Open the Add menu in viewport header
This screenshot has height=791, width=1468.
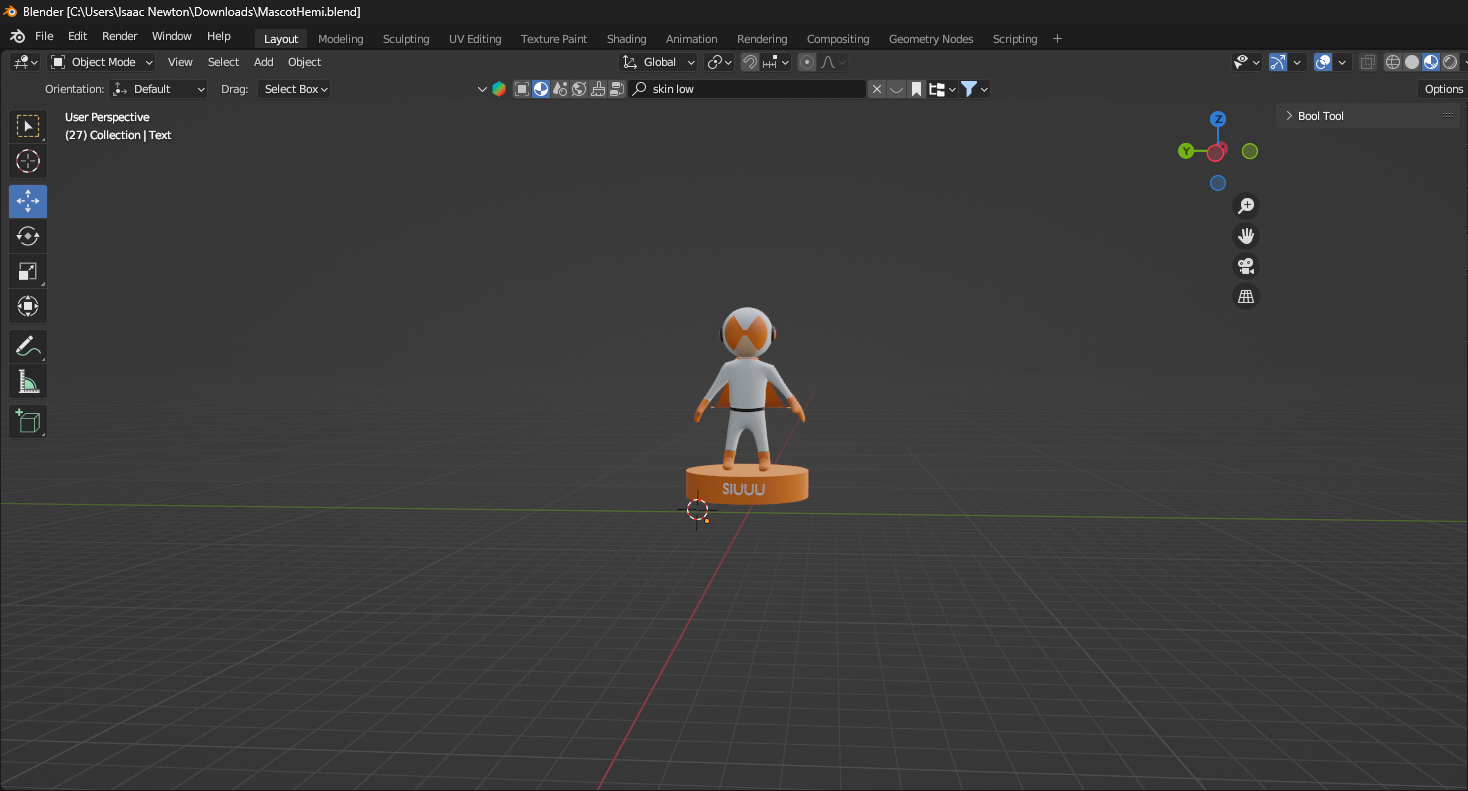pos(264,62)
